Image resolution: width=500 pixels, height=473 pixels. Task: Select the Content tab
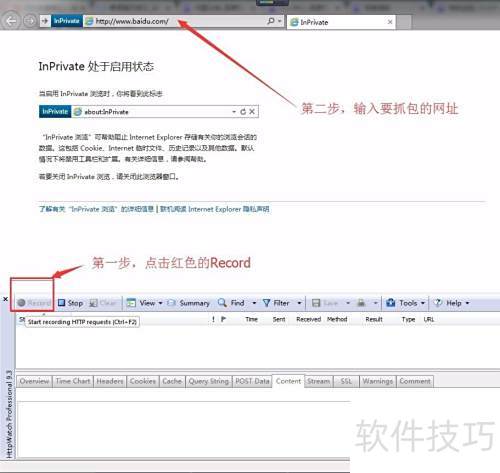pos(288,381)
